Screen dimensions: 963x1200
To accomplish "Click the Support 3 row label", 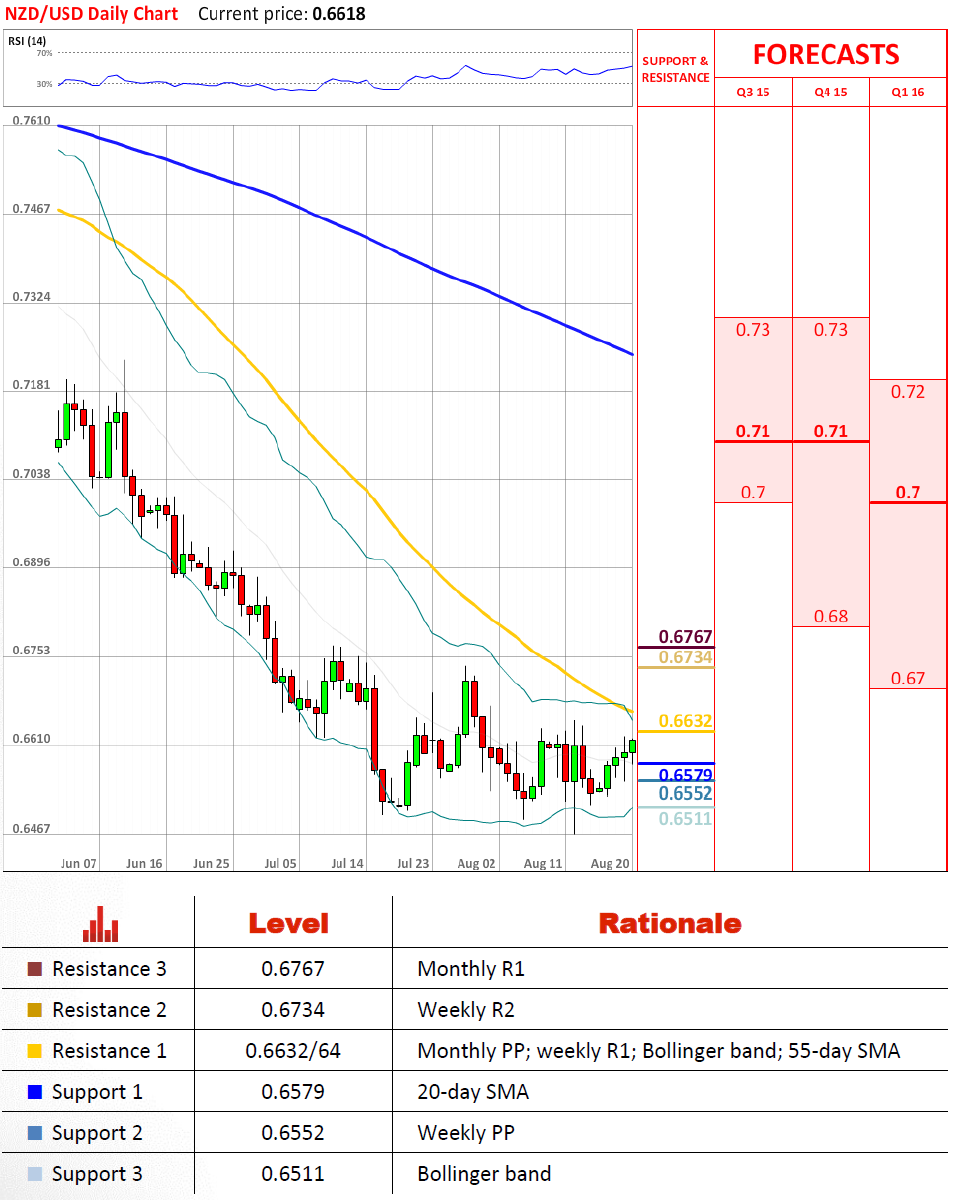I will [97, 1174].
